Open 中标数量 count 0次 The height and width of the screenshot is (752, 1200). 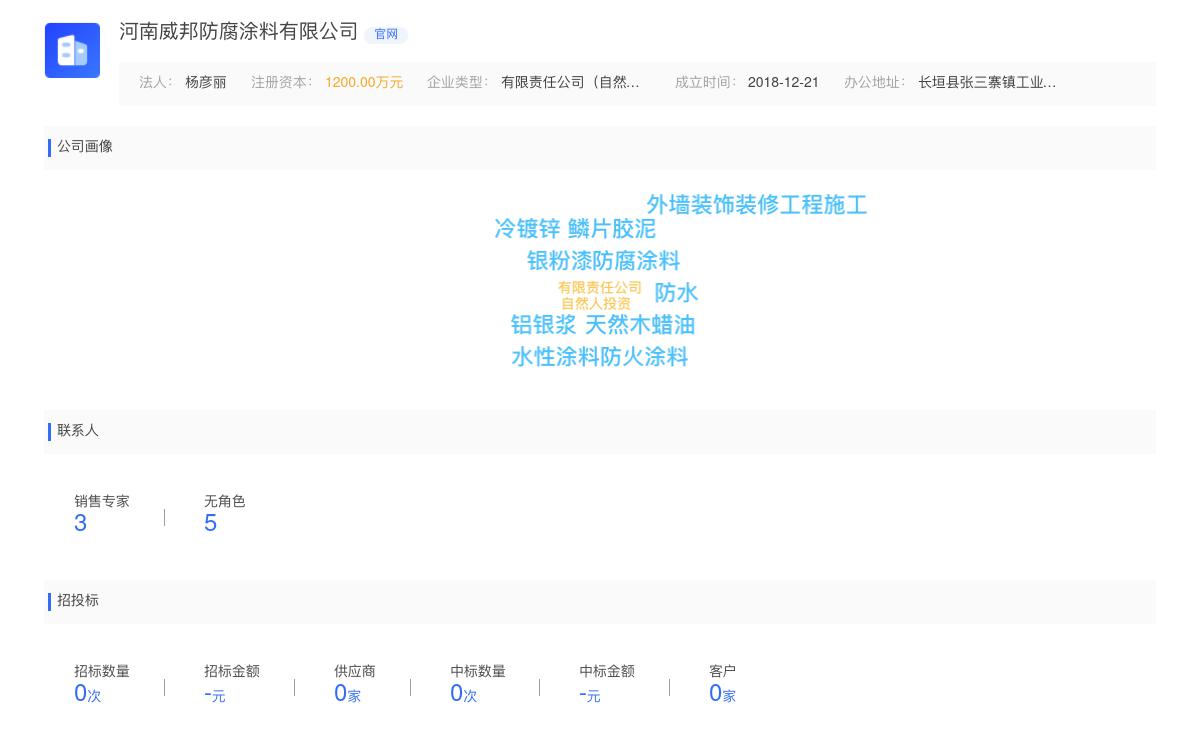click(x=464, y=693)
